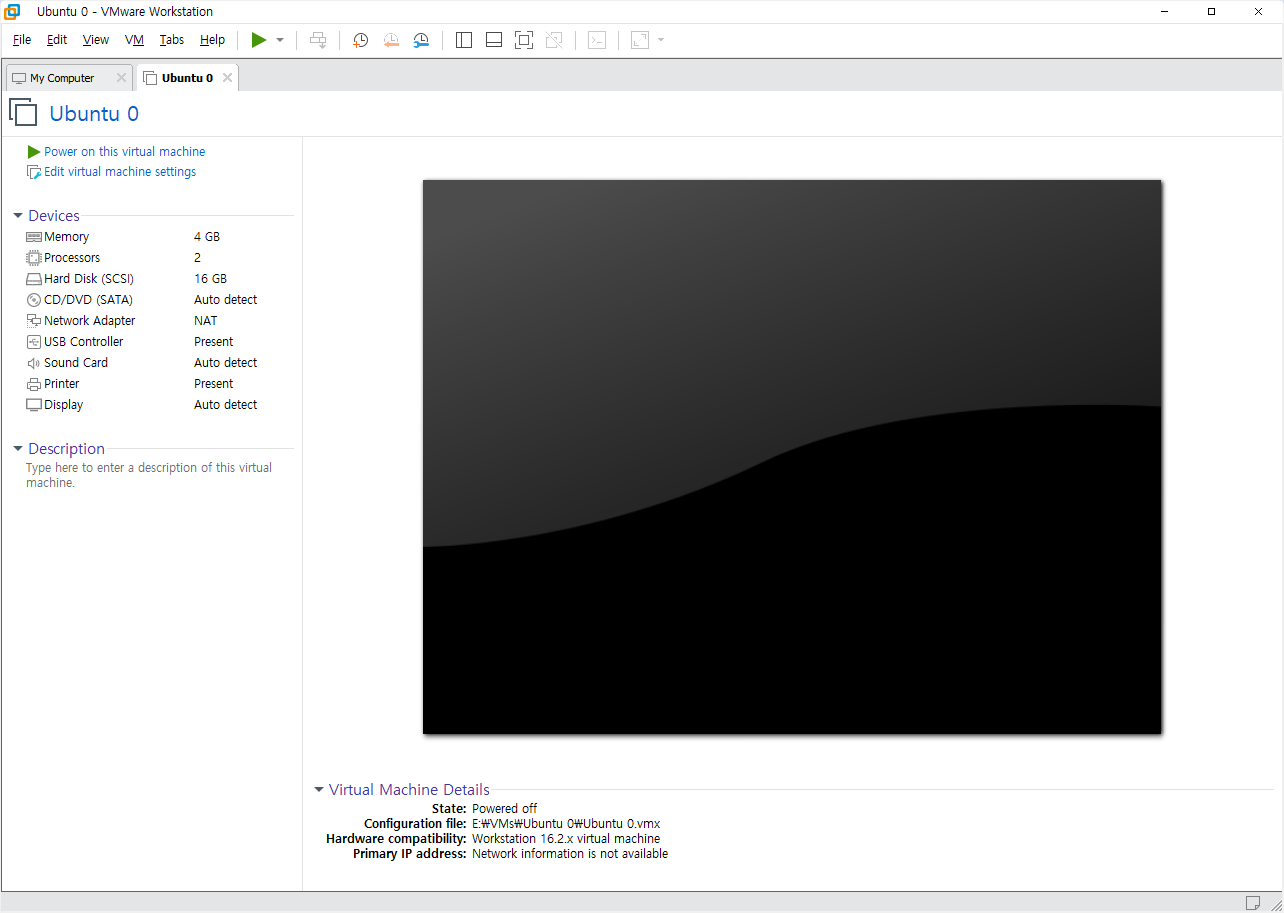The image size is (1284, 913).
Task: Click the message log status bar icon
Action: [x=1253, y=902]
